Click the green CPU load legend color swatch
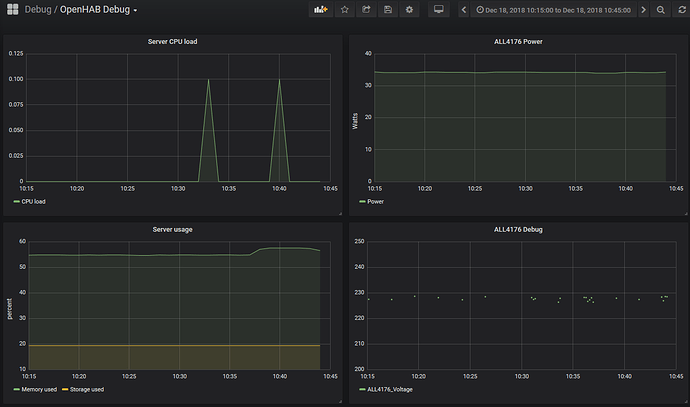The image size is (690, 407). click(x=17, y=202)
